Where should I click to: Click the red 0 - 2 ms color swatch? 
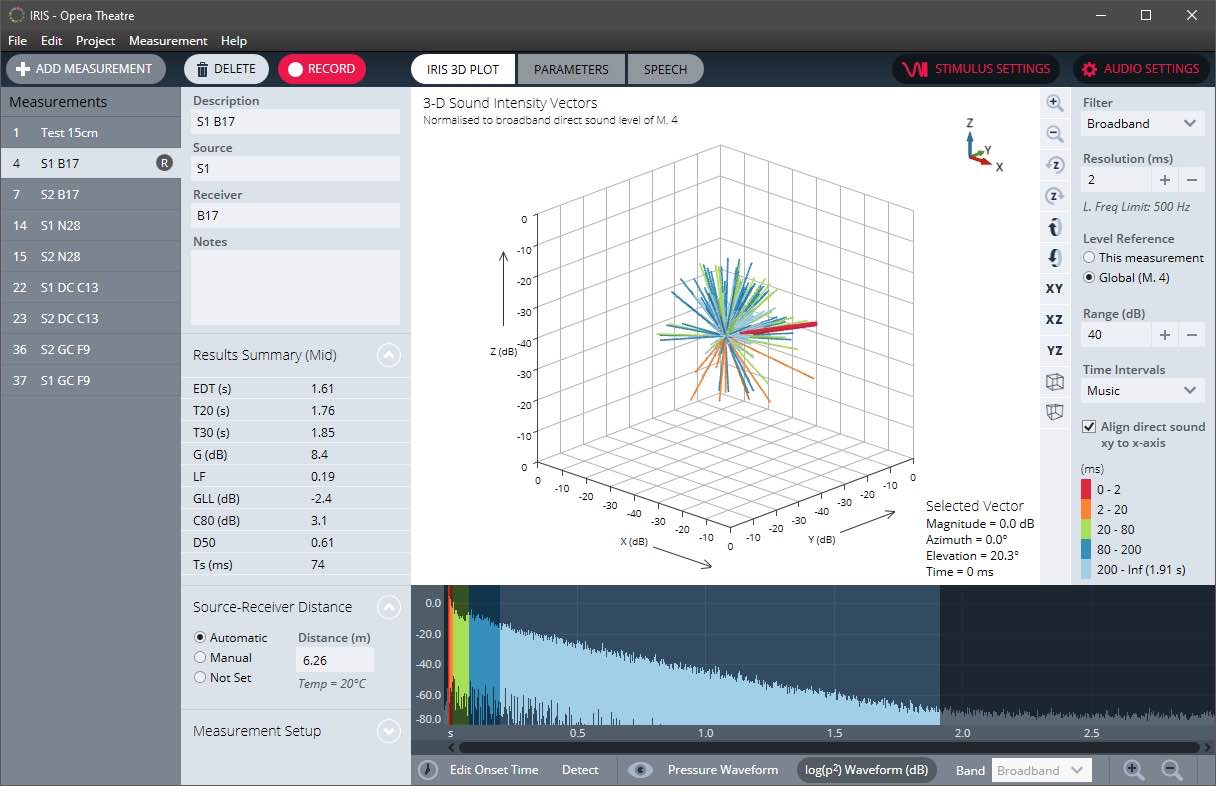[1088, 489]
